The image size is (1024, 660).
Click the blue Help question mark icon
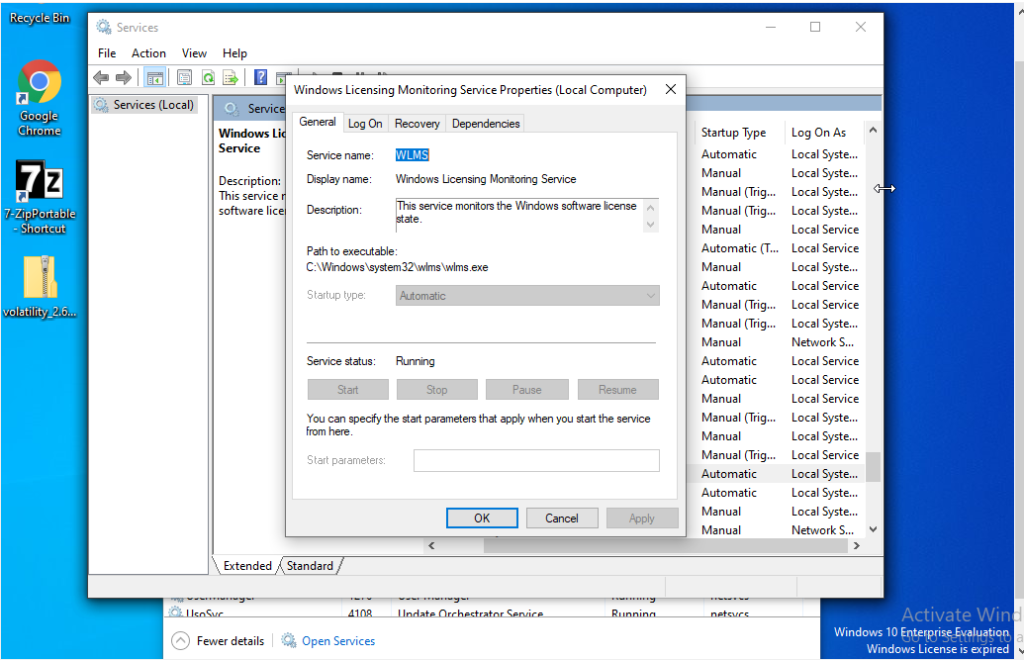pos(261,78)
